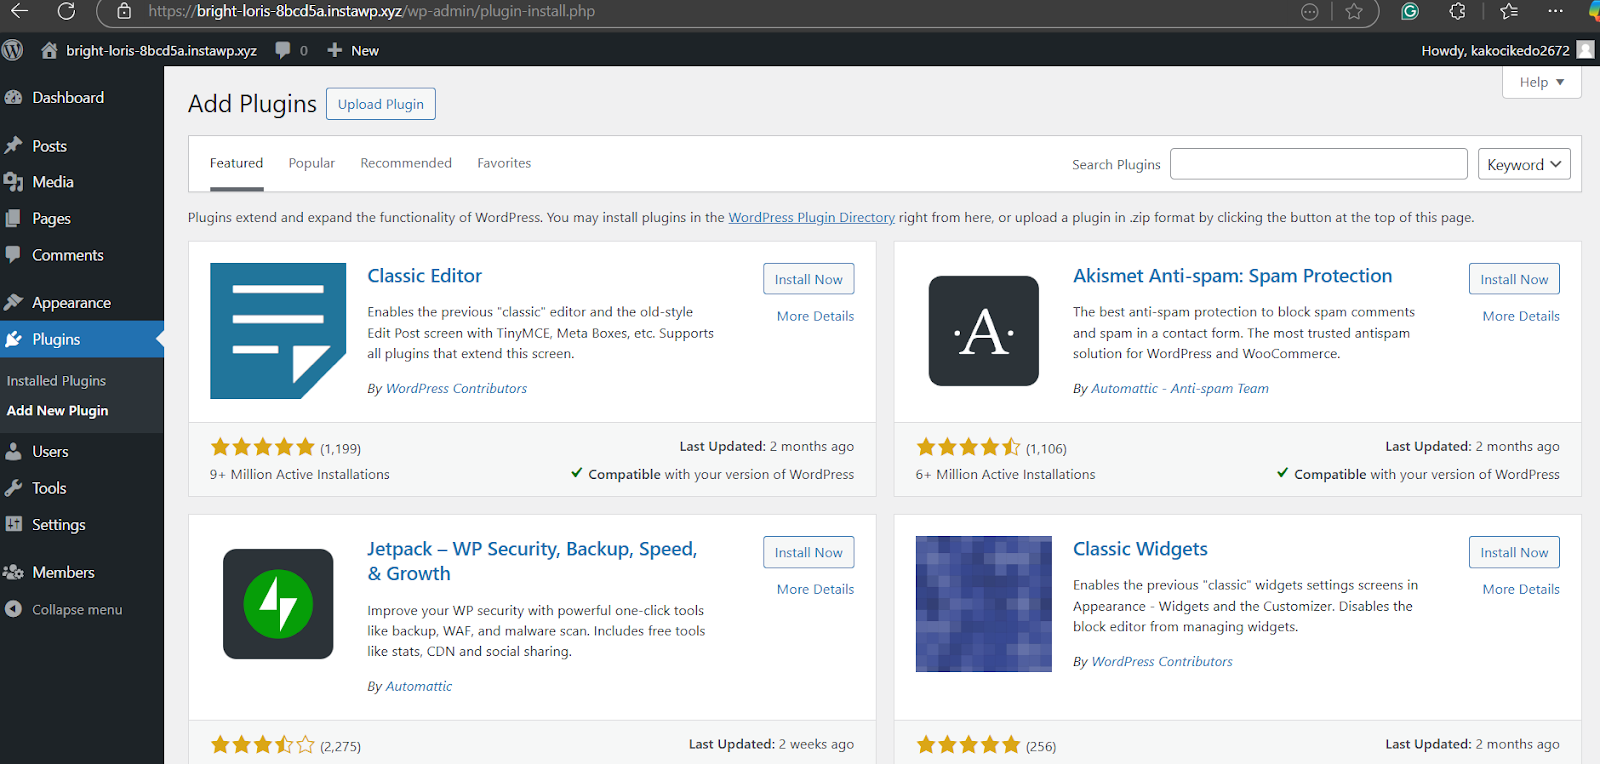Click the Plugins plug icon
The image size is (1600, 764).
click(13, 339)
